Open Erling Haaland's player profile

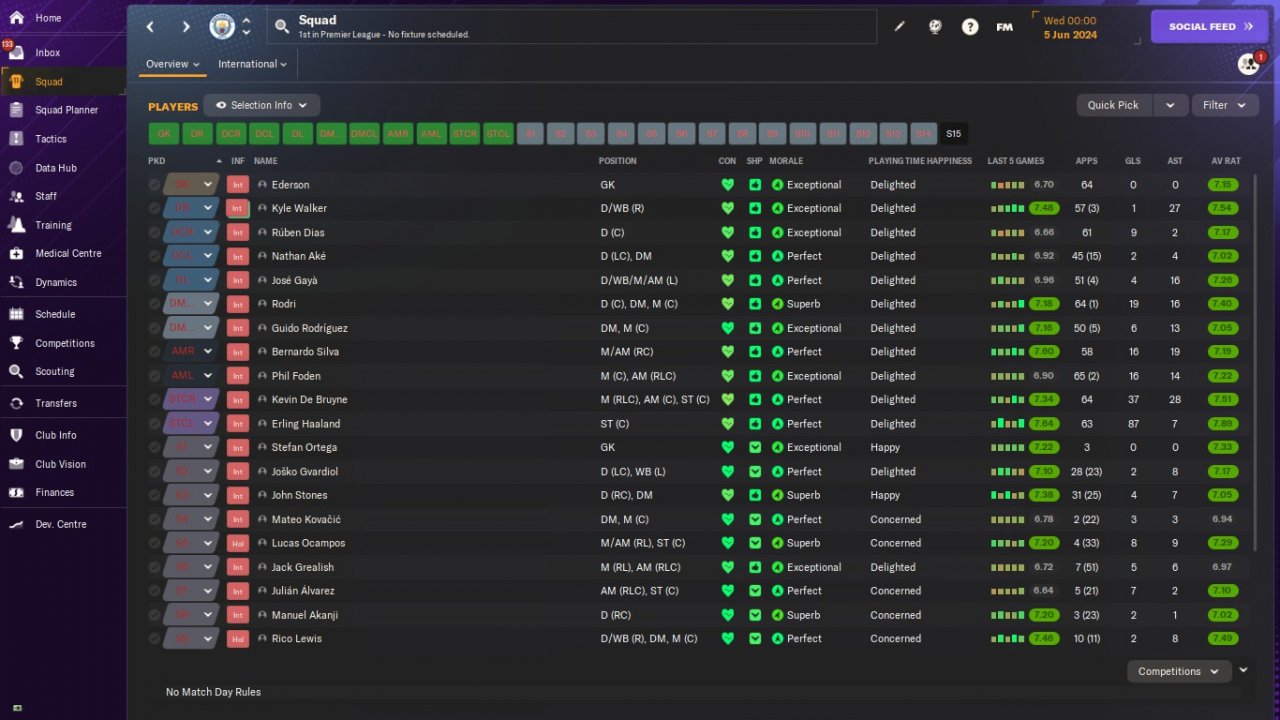pos(306,424)
